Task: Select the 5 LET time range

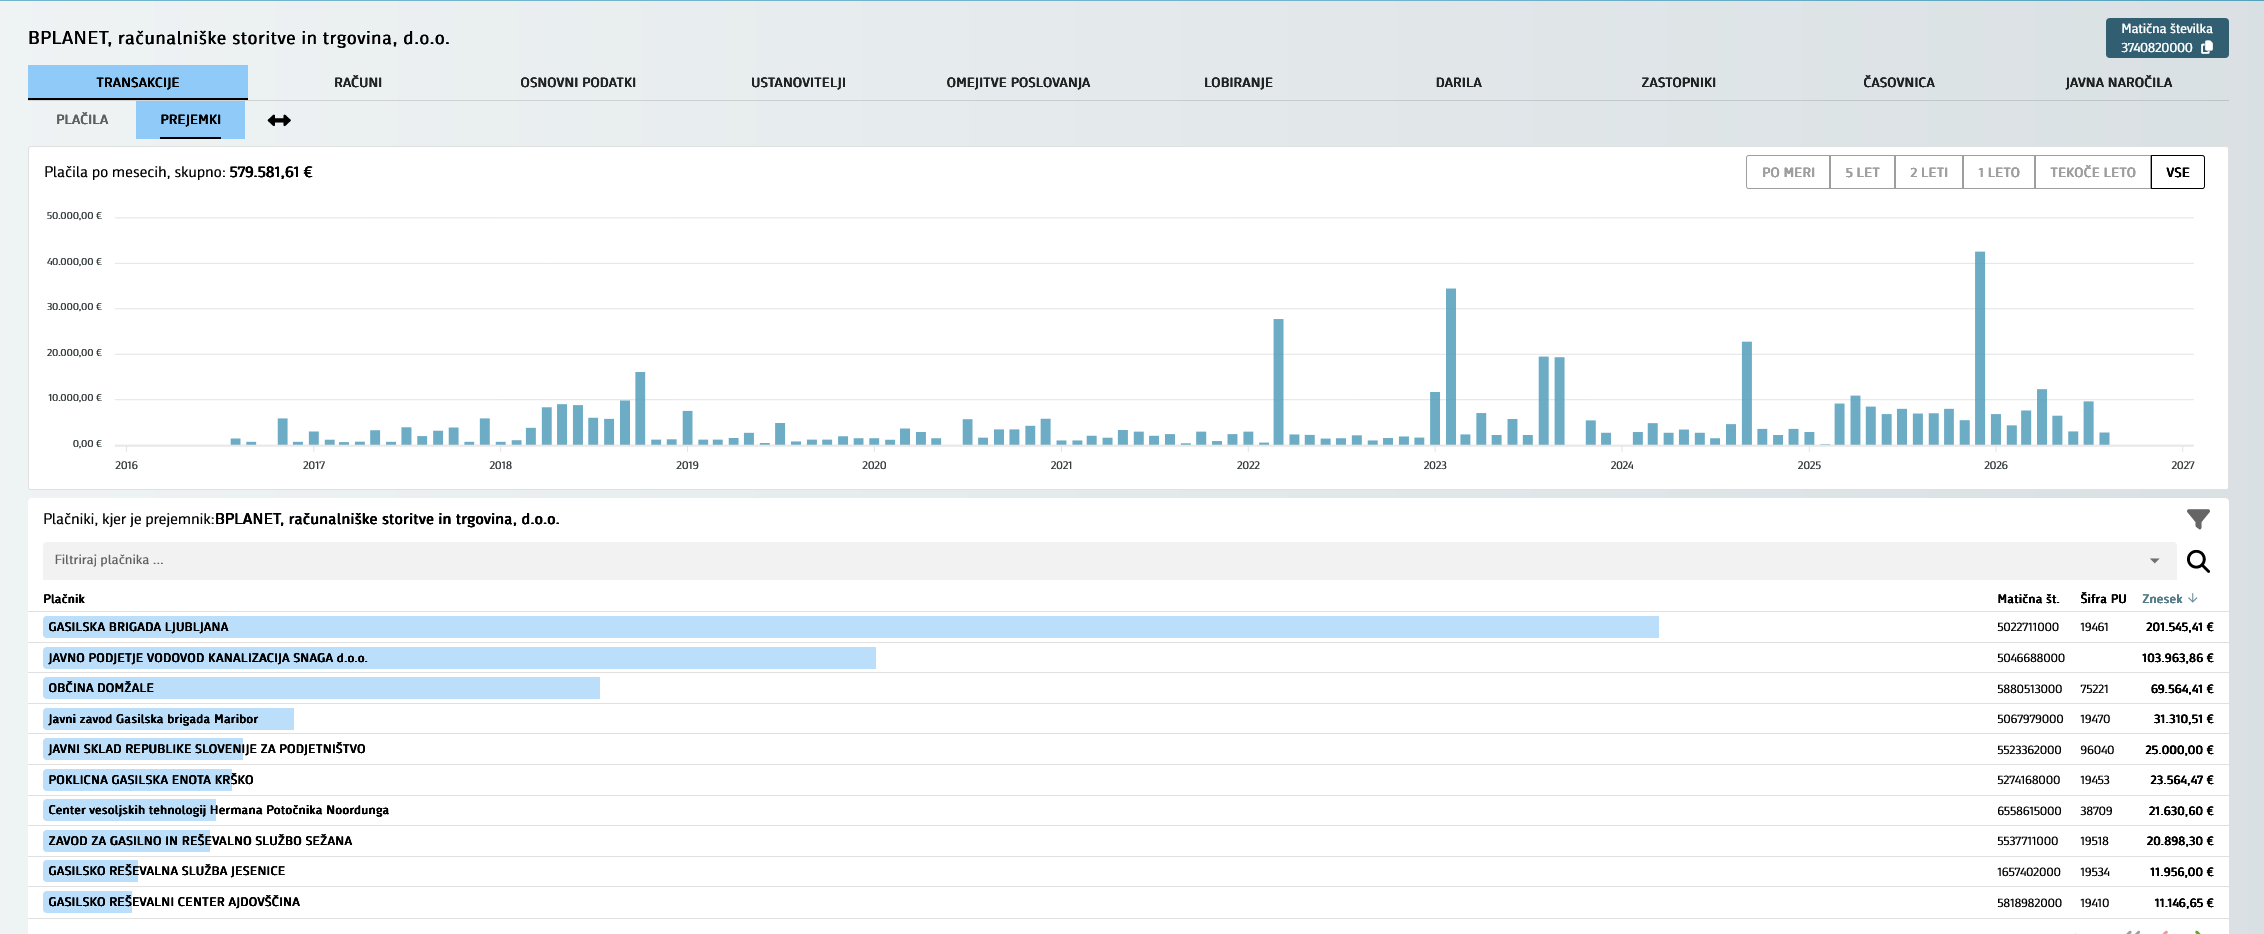Action: 1862,172
